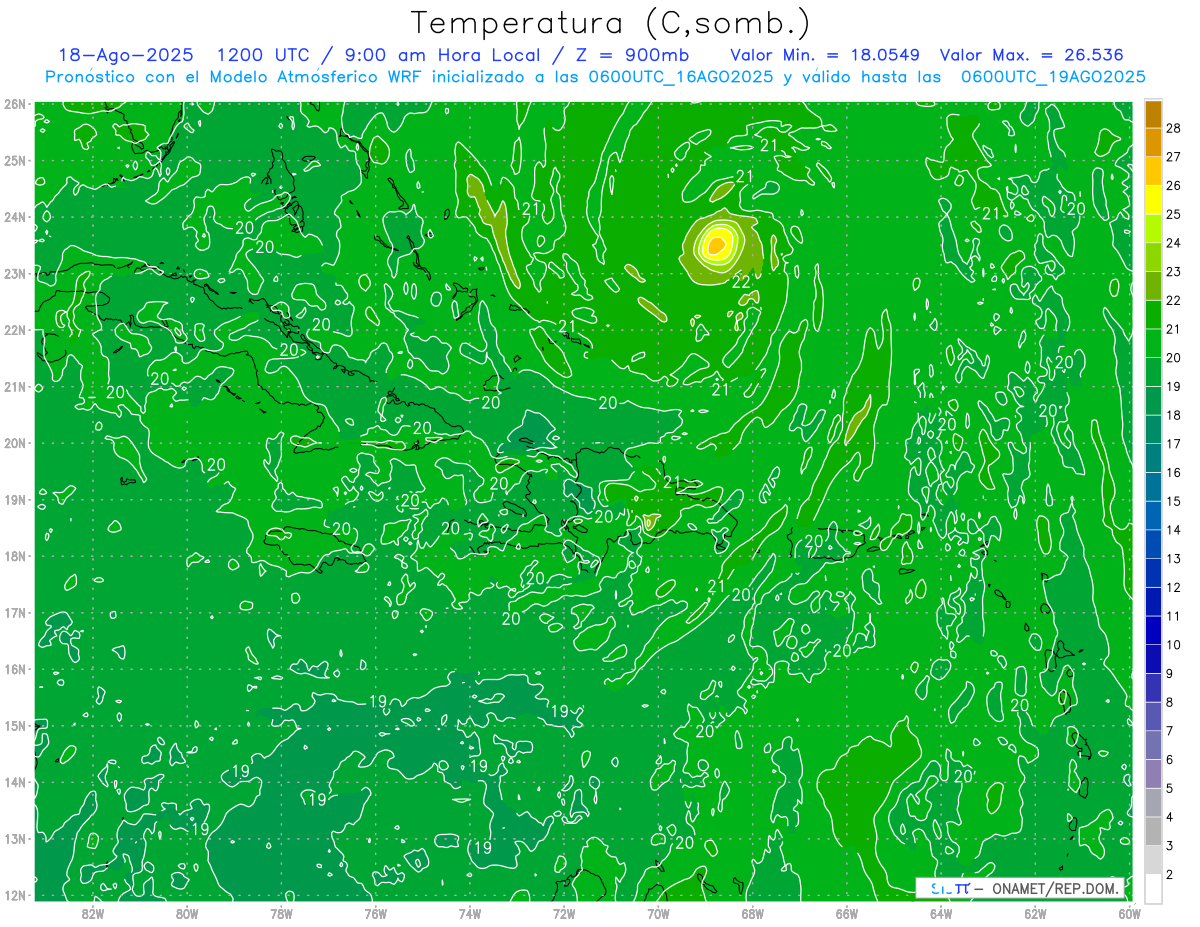This screenshot has height=927, width=1200.
Task: Click the '3' label on the color scale
Action: [1169, 846]
